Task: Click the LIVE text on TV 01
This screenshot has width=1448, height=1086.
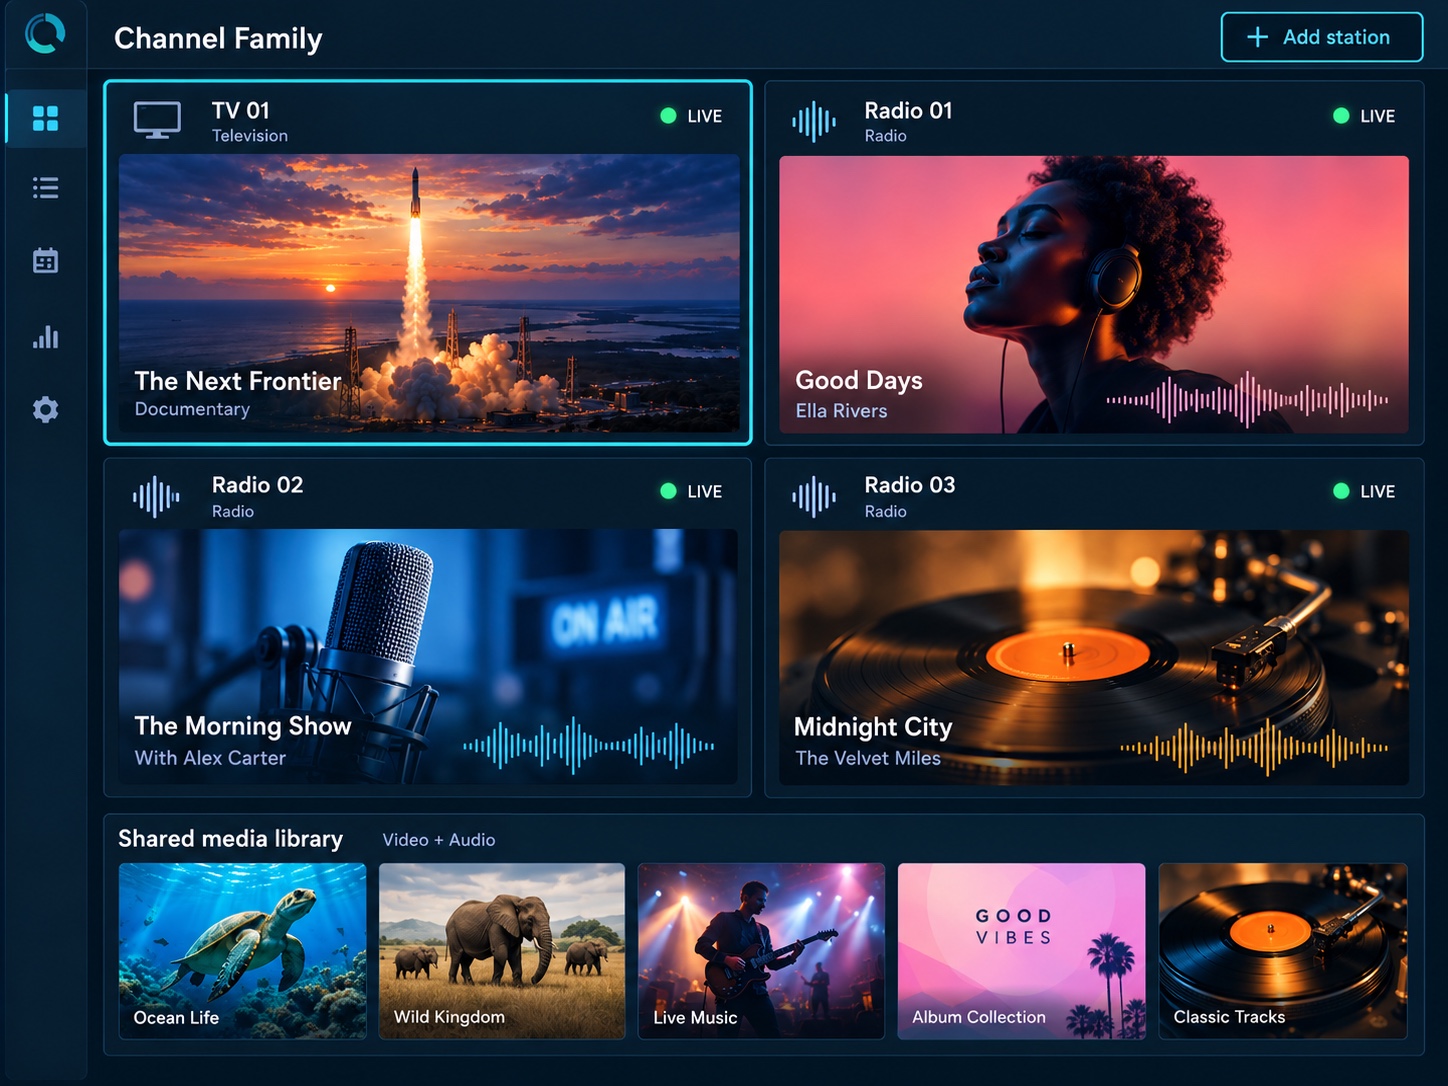Action: tap(704, 117)
